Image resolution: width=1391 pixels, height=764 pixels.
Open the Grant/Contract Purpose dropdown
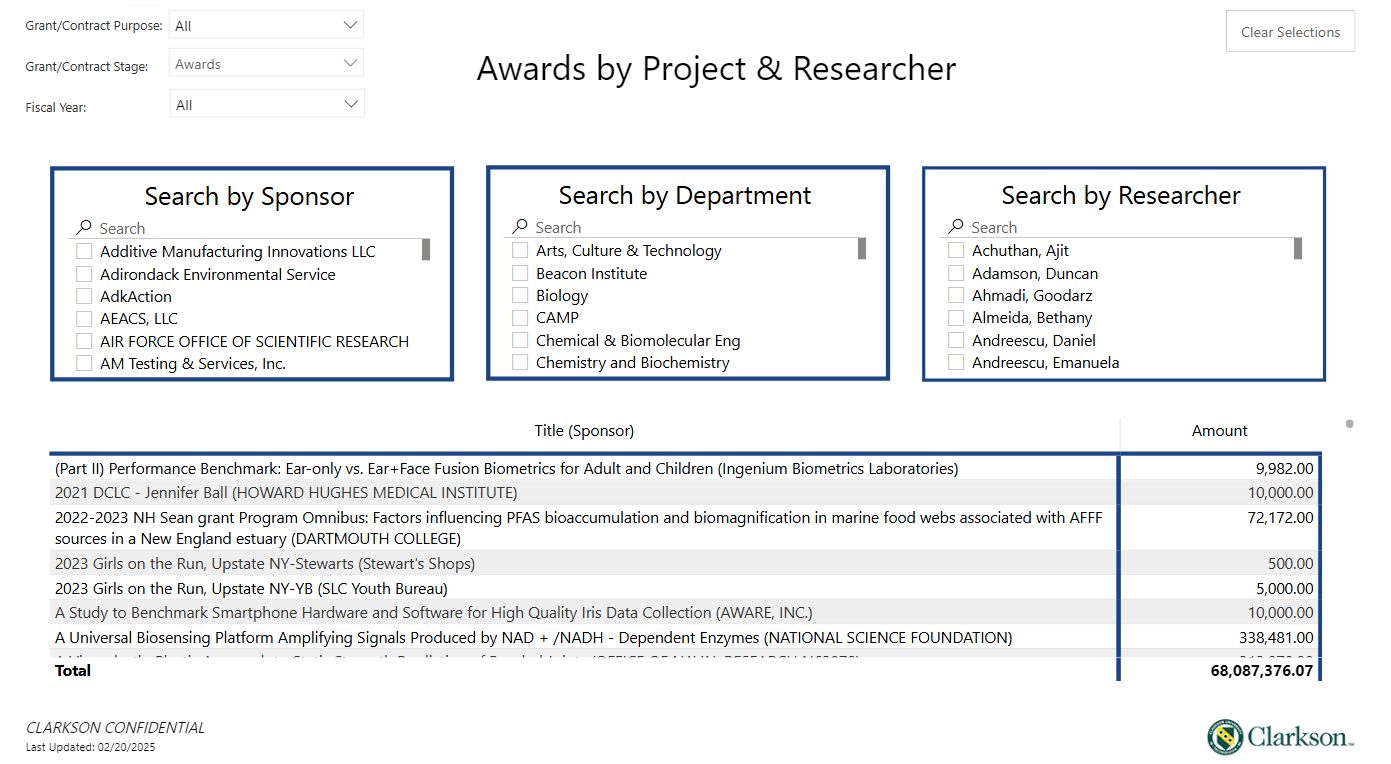tap(267, 25)
